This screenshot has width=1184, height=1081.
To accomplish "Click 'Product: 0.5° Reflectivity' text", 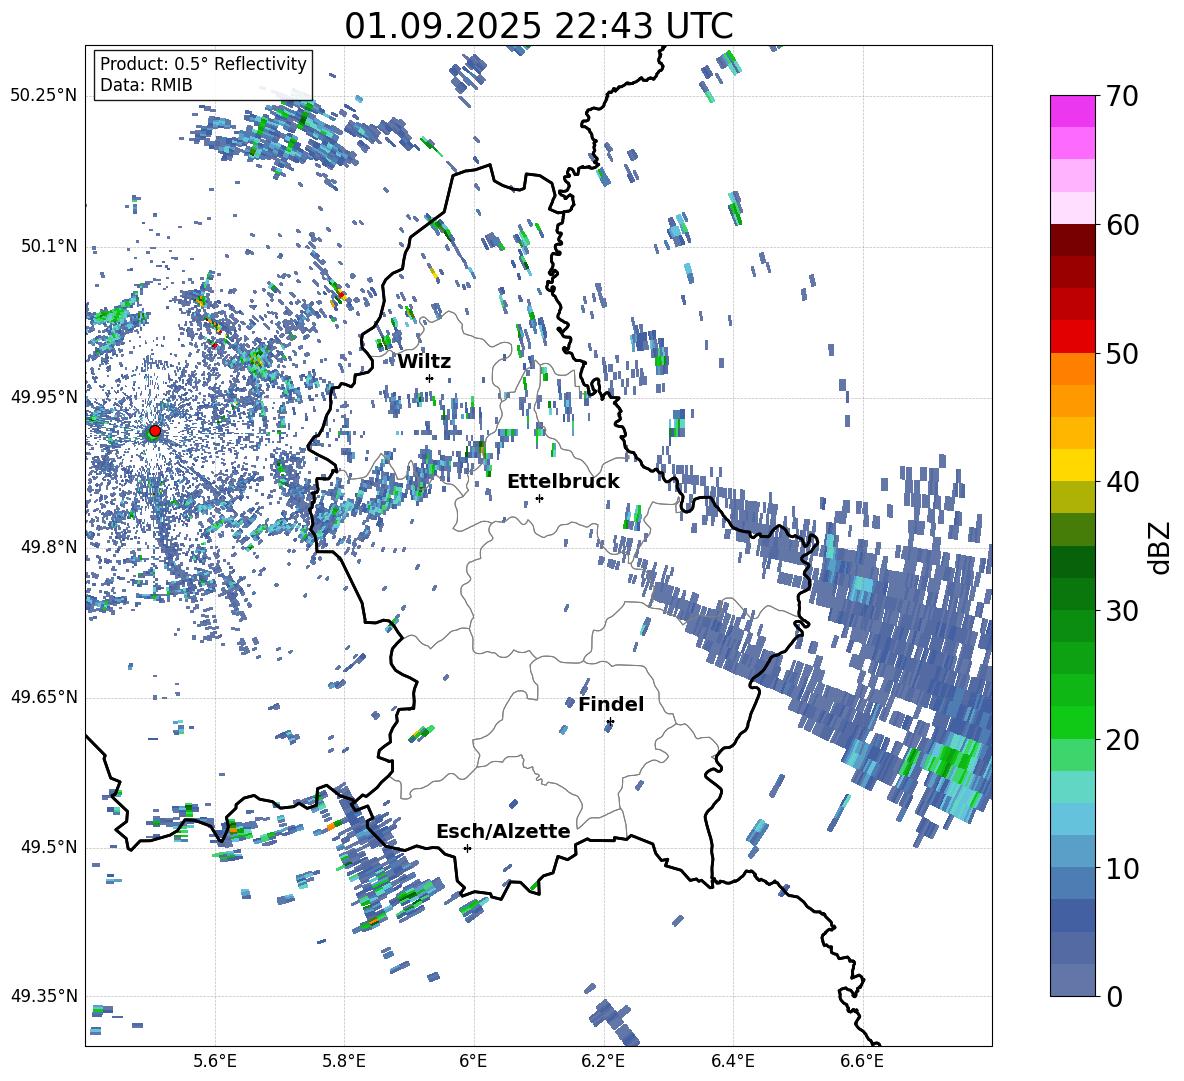I will click(203, 64).
